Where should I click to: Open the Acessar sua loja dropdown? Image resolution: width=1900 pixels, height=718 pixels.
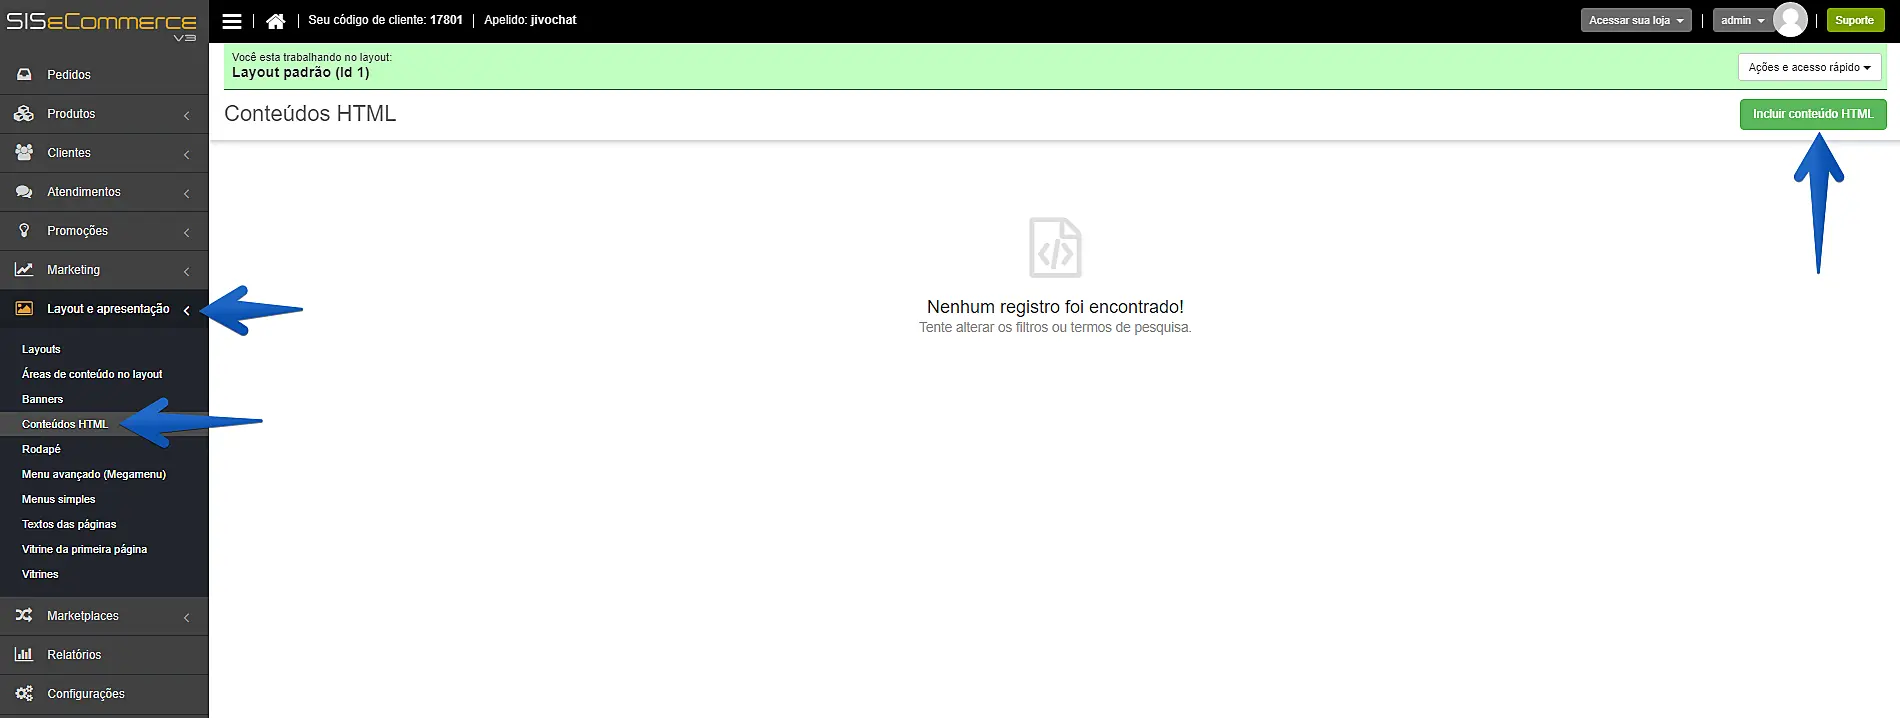pos(1636,20)
